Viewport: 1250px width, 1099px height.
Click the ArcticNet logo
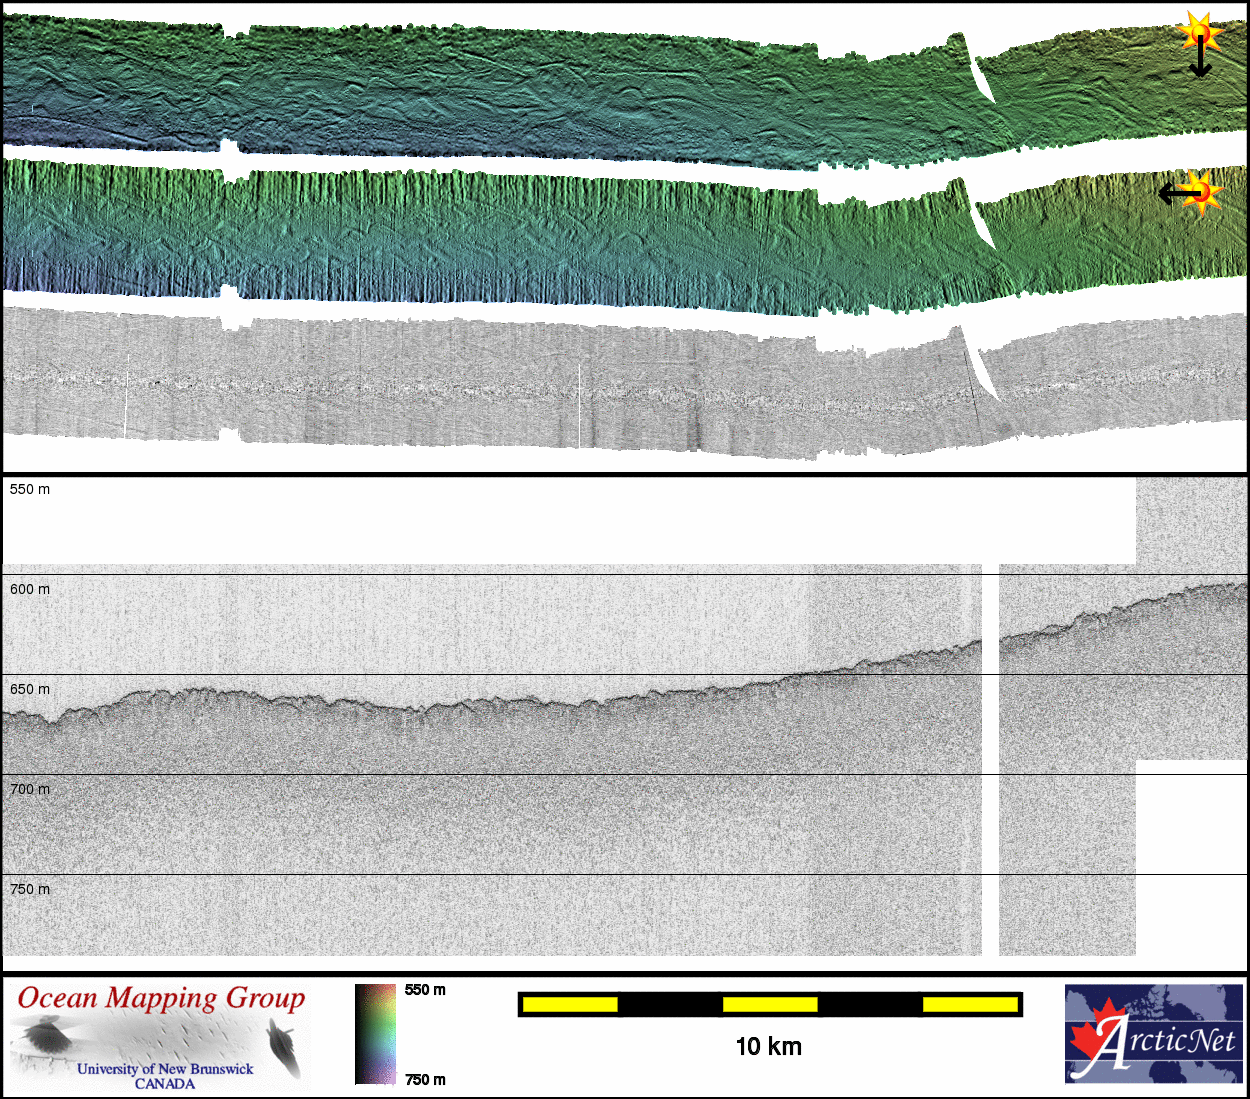click(x=1154, y=1034)
